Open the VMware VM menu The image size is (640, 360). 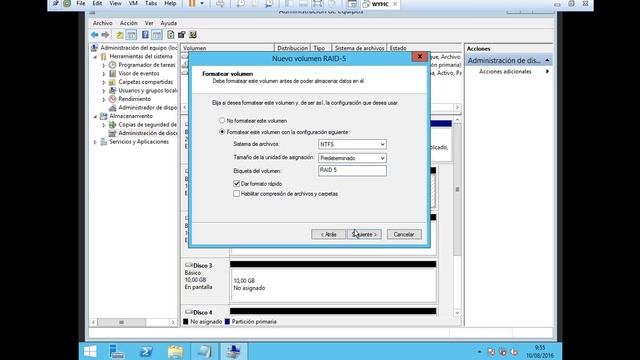[133, 3]
